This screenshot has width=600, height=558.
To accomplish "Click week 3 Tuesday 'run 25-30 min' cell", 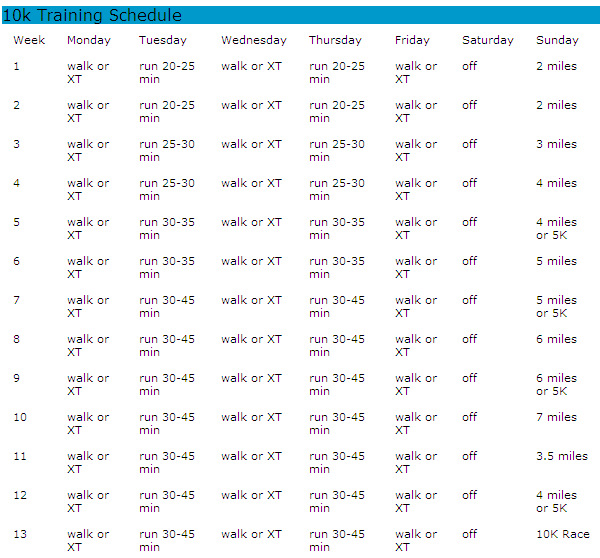I will pos(167,151).
